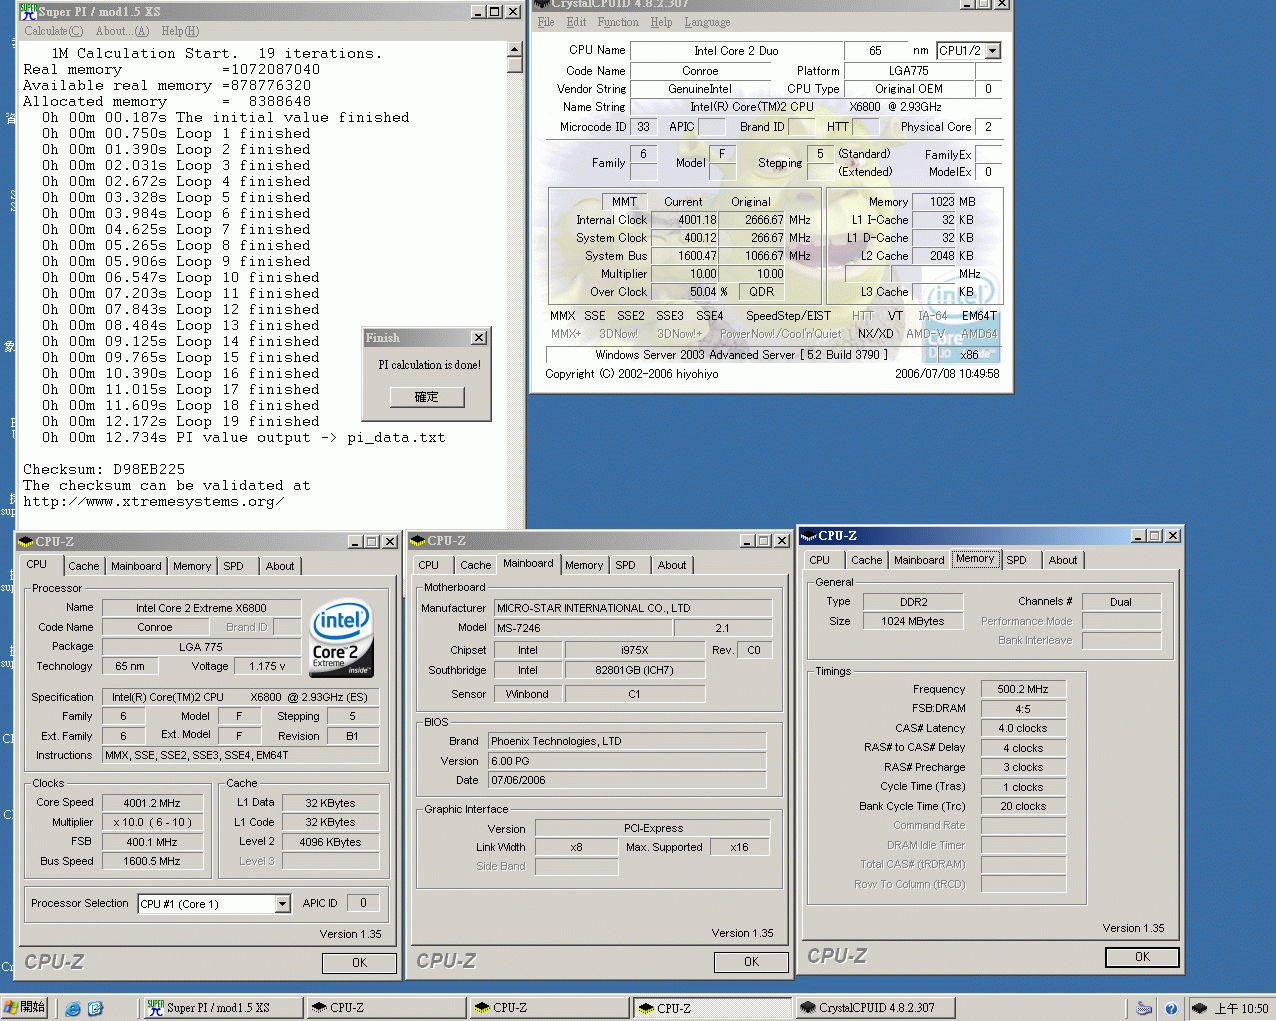The image size is (1276, 1021).
Task: Click the 'Checksum: D98EB225' line in Super PI
Action: click(104, 469)
